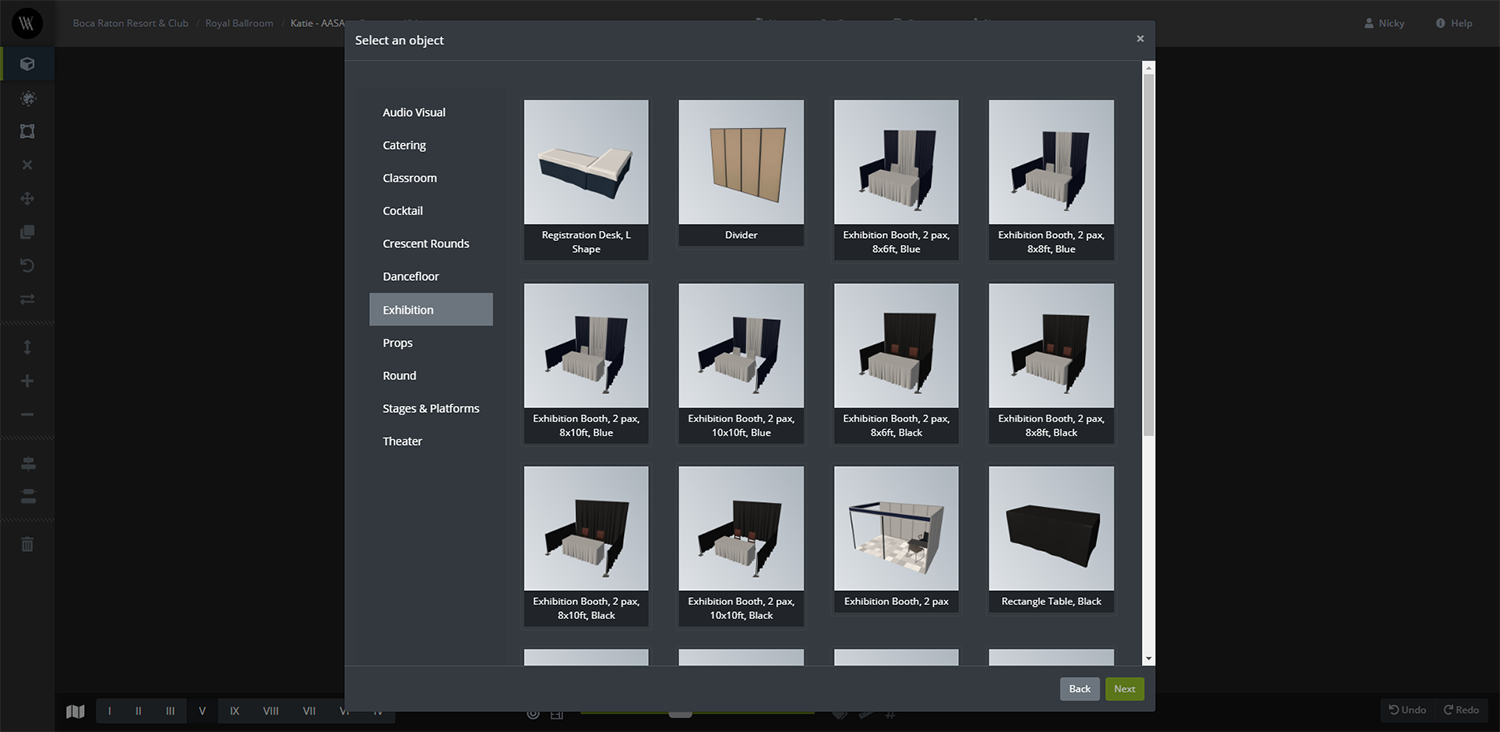
Task: Switch to room tab IX
Action: click(x=234, y=711)
